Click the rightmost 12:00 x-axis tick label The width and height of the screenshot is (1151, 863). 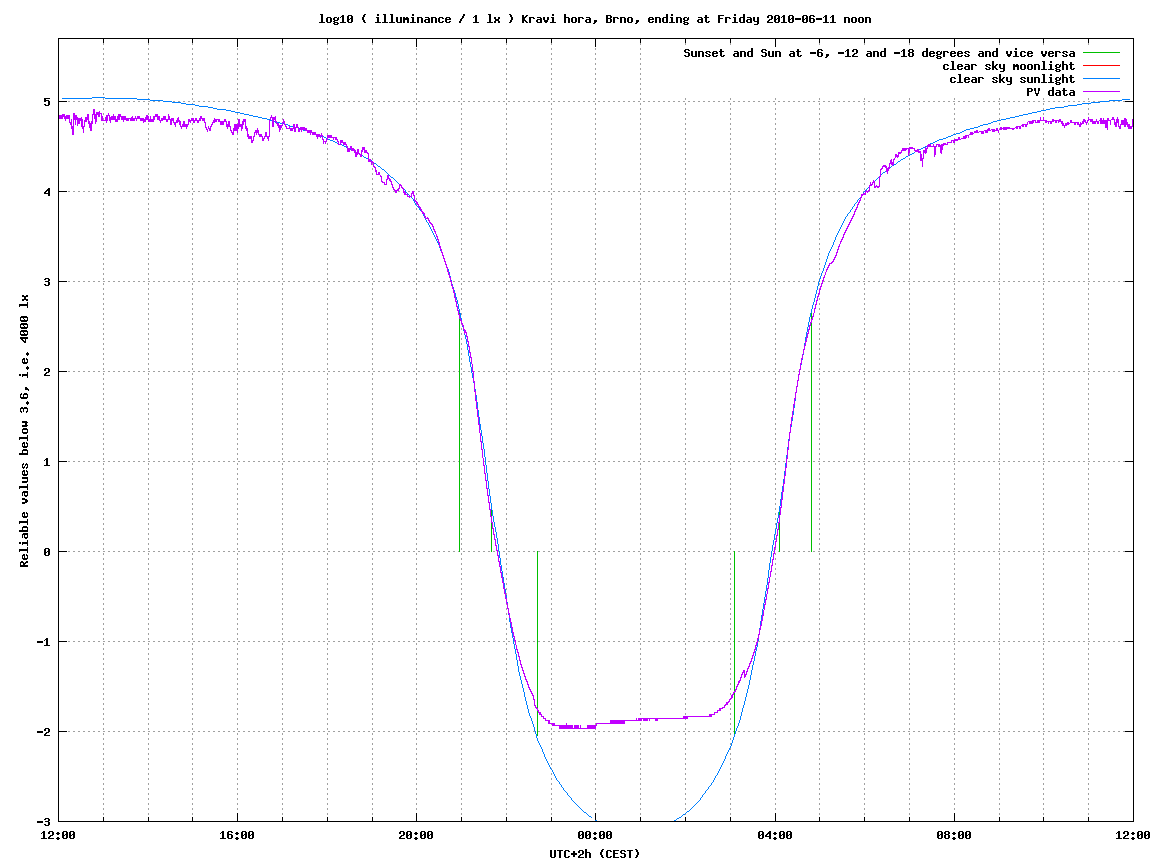point(1133,835)
